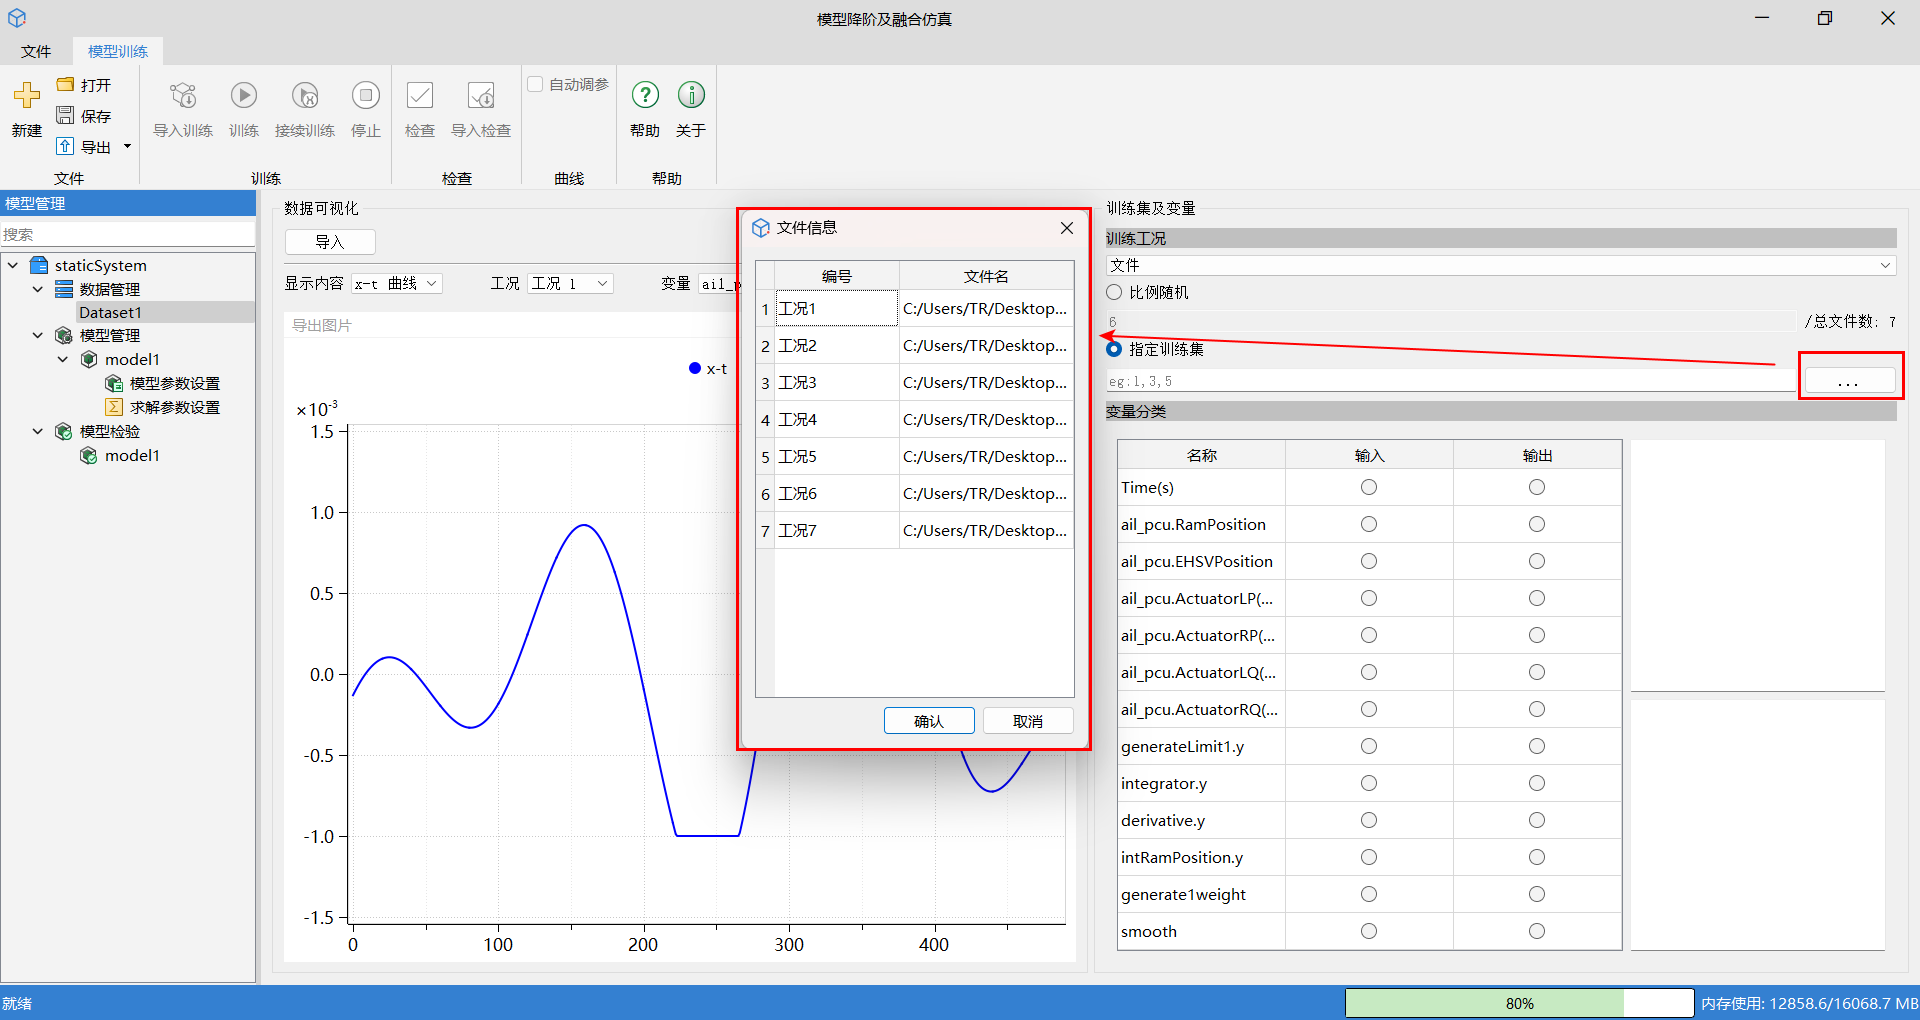The height and width of the screenshot is (1020, 1920).
Task: Switch to the 模型训练 tab
Action: pyautogui.click(x=118, y=51)
